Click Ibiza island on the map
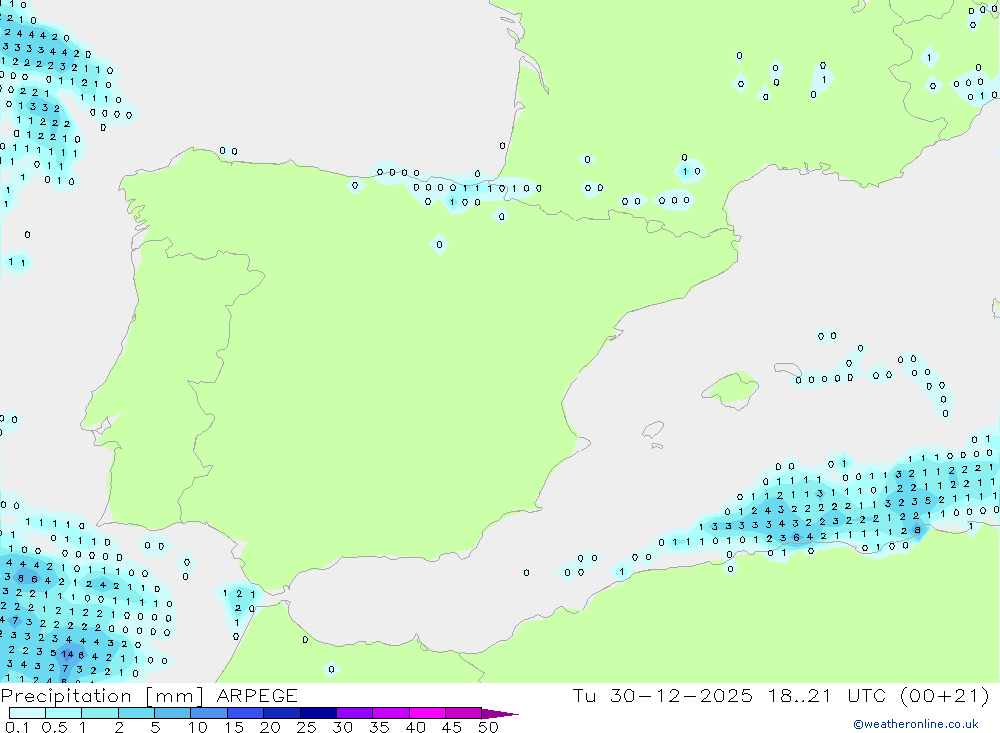1000x733 pixels. (x=654, y=430)
